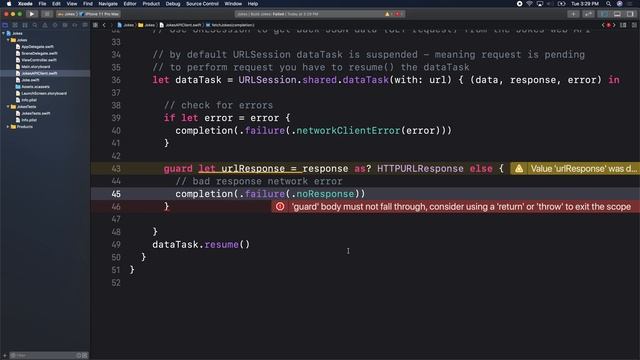Open the Report navigator

(84, 25)
